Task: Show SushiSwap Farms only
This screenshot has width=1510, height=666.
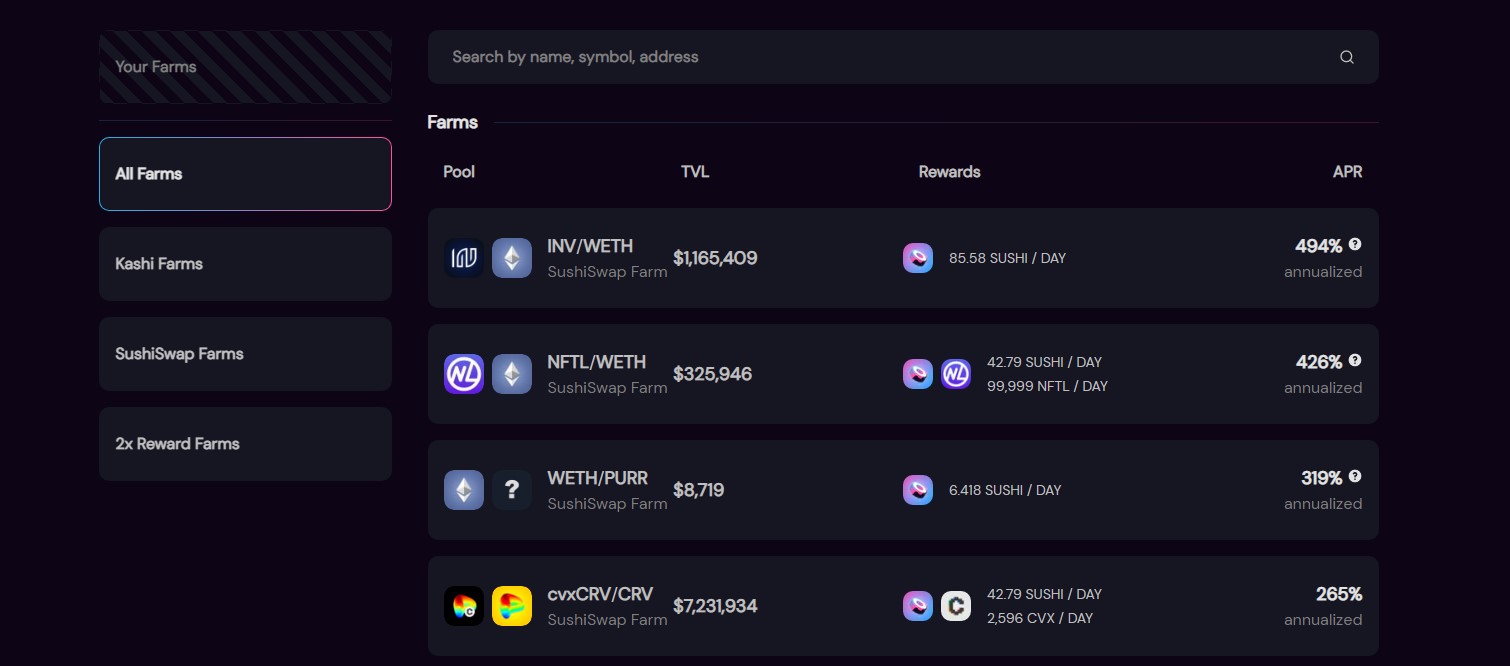Action: pos(245,354)
